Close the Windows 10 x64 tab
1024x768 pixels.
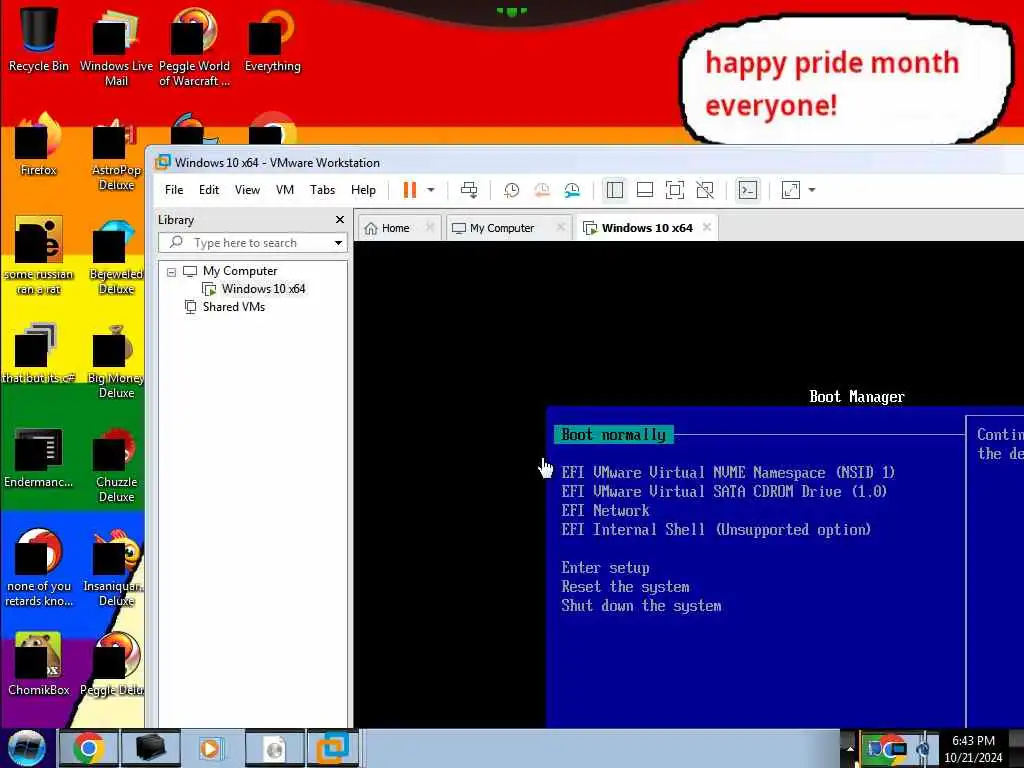point(707,227)
